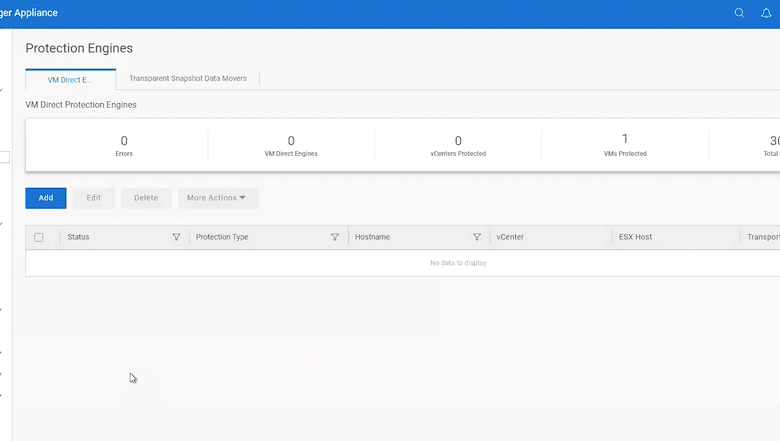This screenshot has height=441, width=780.
Task: Select the VM Direct Engines count tile
Action: [x=291, y=146]
